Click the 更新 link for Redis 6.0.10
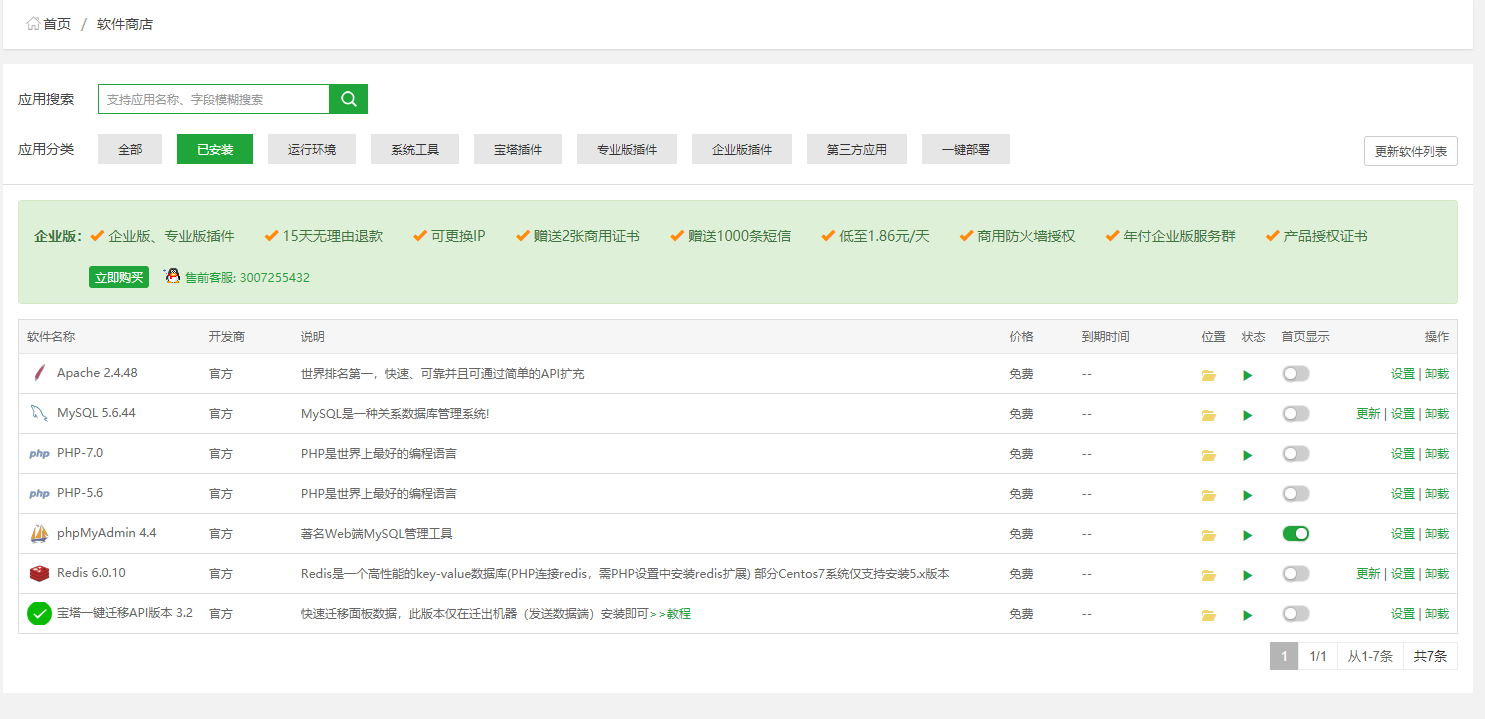1485x719 pixels. [1368, 574]
